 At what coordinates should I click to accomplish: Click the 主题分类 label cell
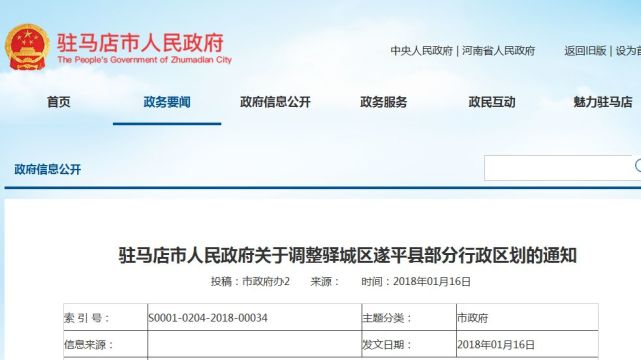409,318
